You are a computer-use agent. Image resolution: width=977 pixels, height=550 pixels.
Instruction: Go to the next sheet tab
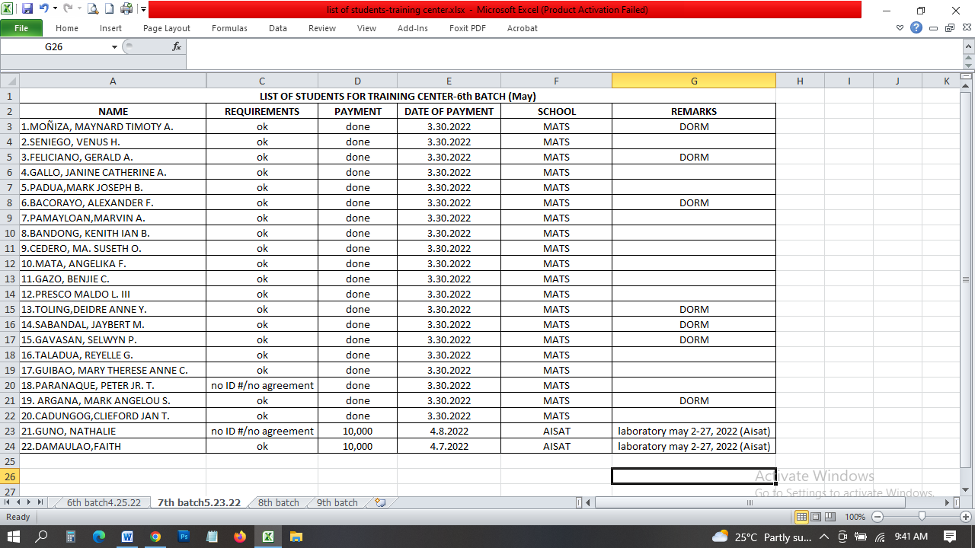click(x=29, y=502)
